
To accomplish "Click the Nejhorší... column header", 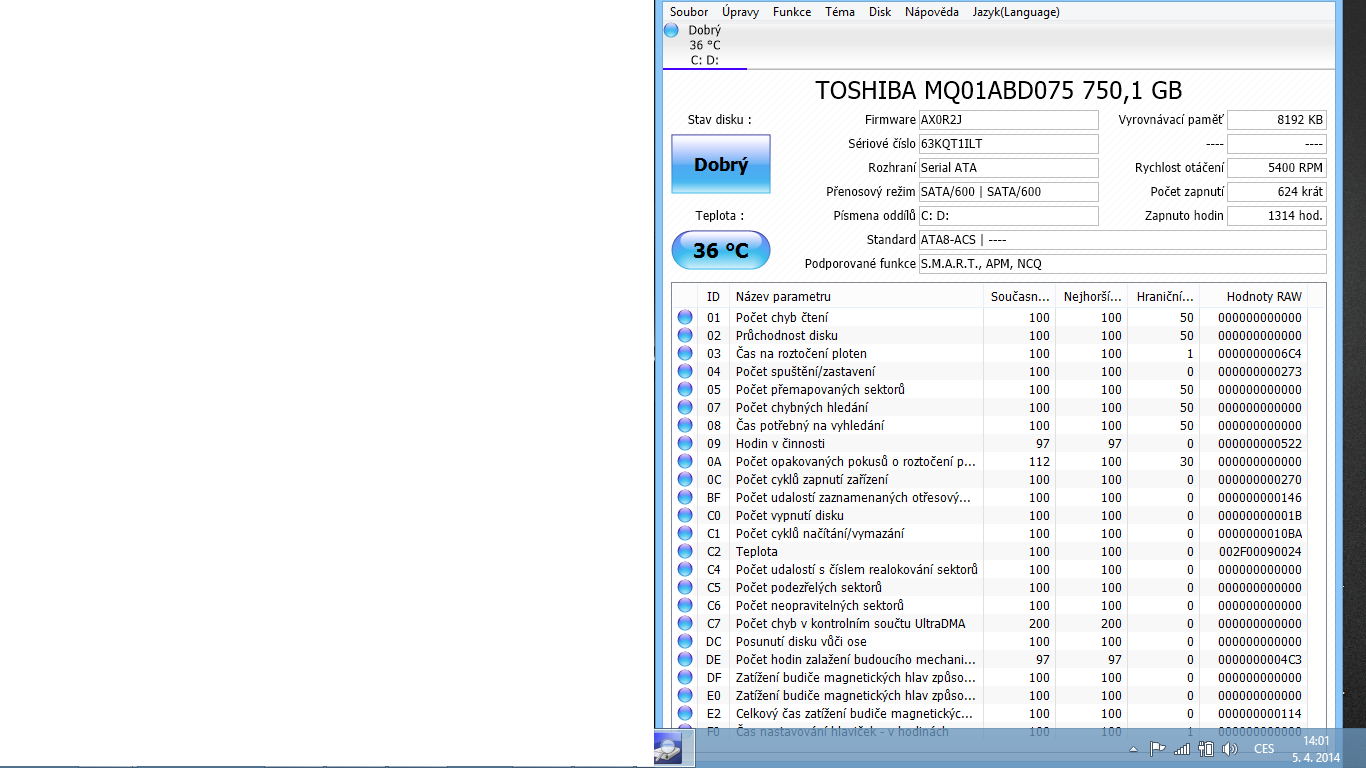I will [1091, 296].
